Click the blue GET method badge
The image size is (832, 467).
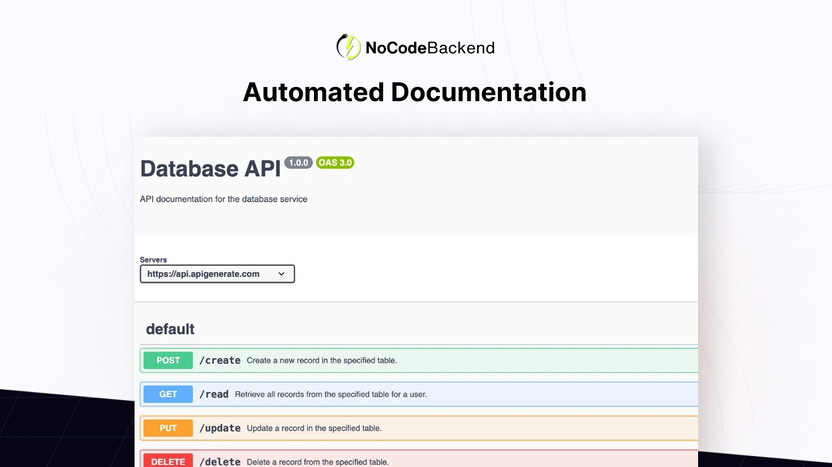click(168, 394)
